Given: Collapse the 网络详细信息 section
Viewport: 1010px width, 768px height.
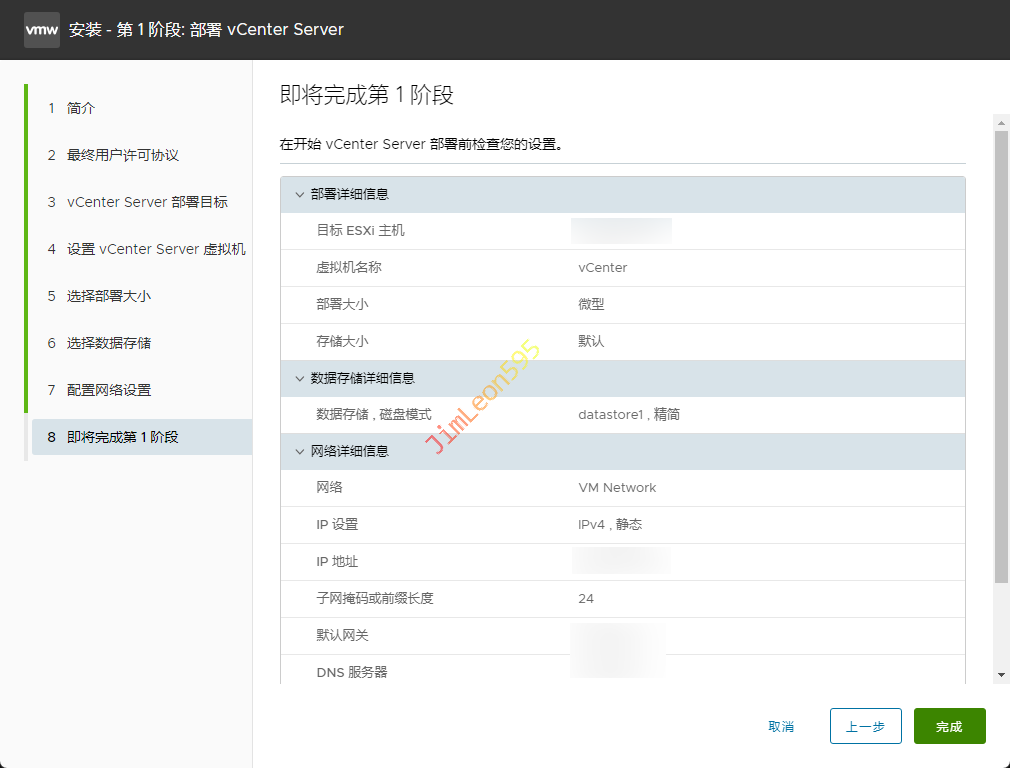Looking at the screenshot, I should click(x=299, y=452).
